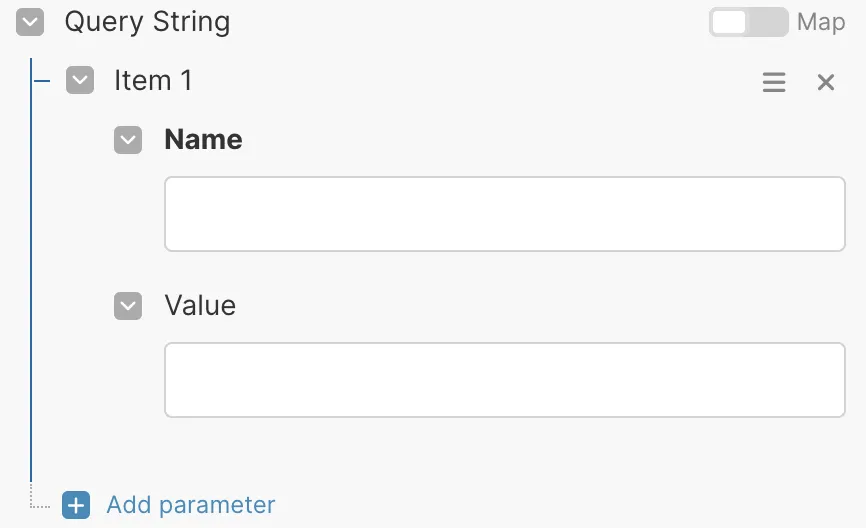The height and width of the screenshot is (528, 866).
Task: Click the Add parameter link
Action: 190,505
